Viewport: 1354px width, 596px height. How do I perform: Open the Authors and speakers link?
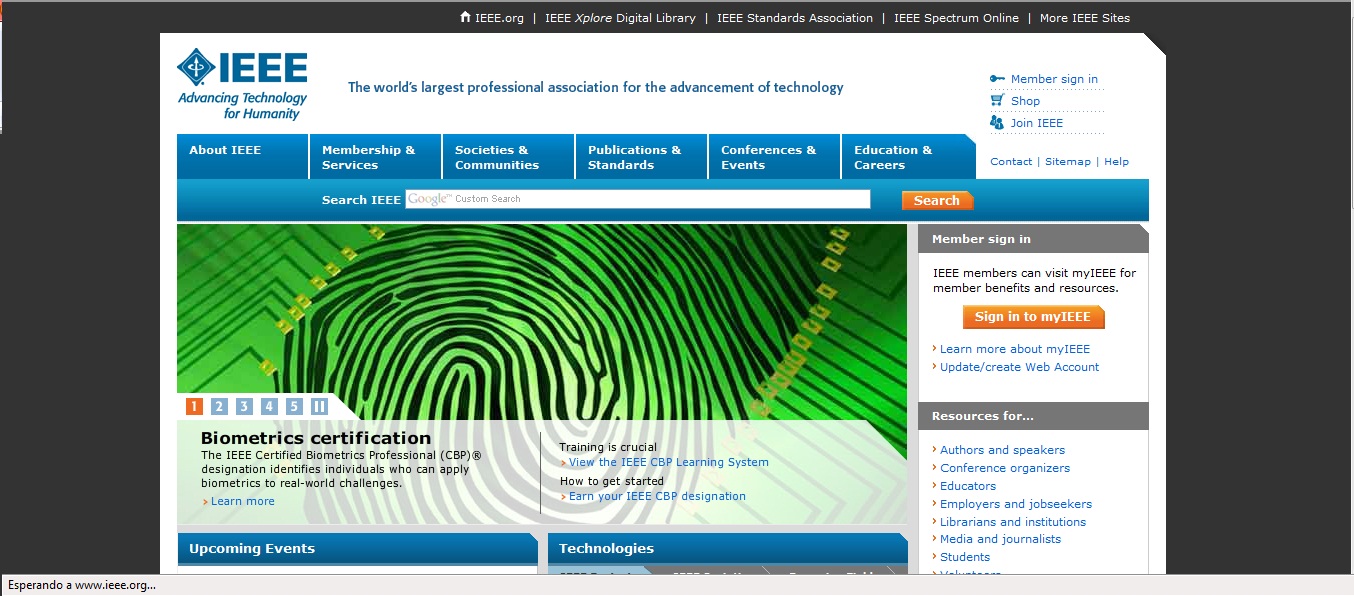(1002, 450)
